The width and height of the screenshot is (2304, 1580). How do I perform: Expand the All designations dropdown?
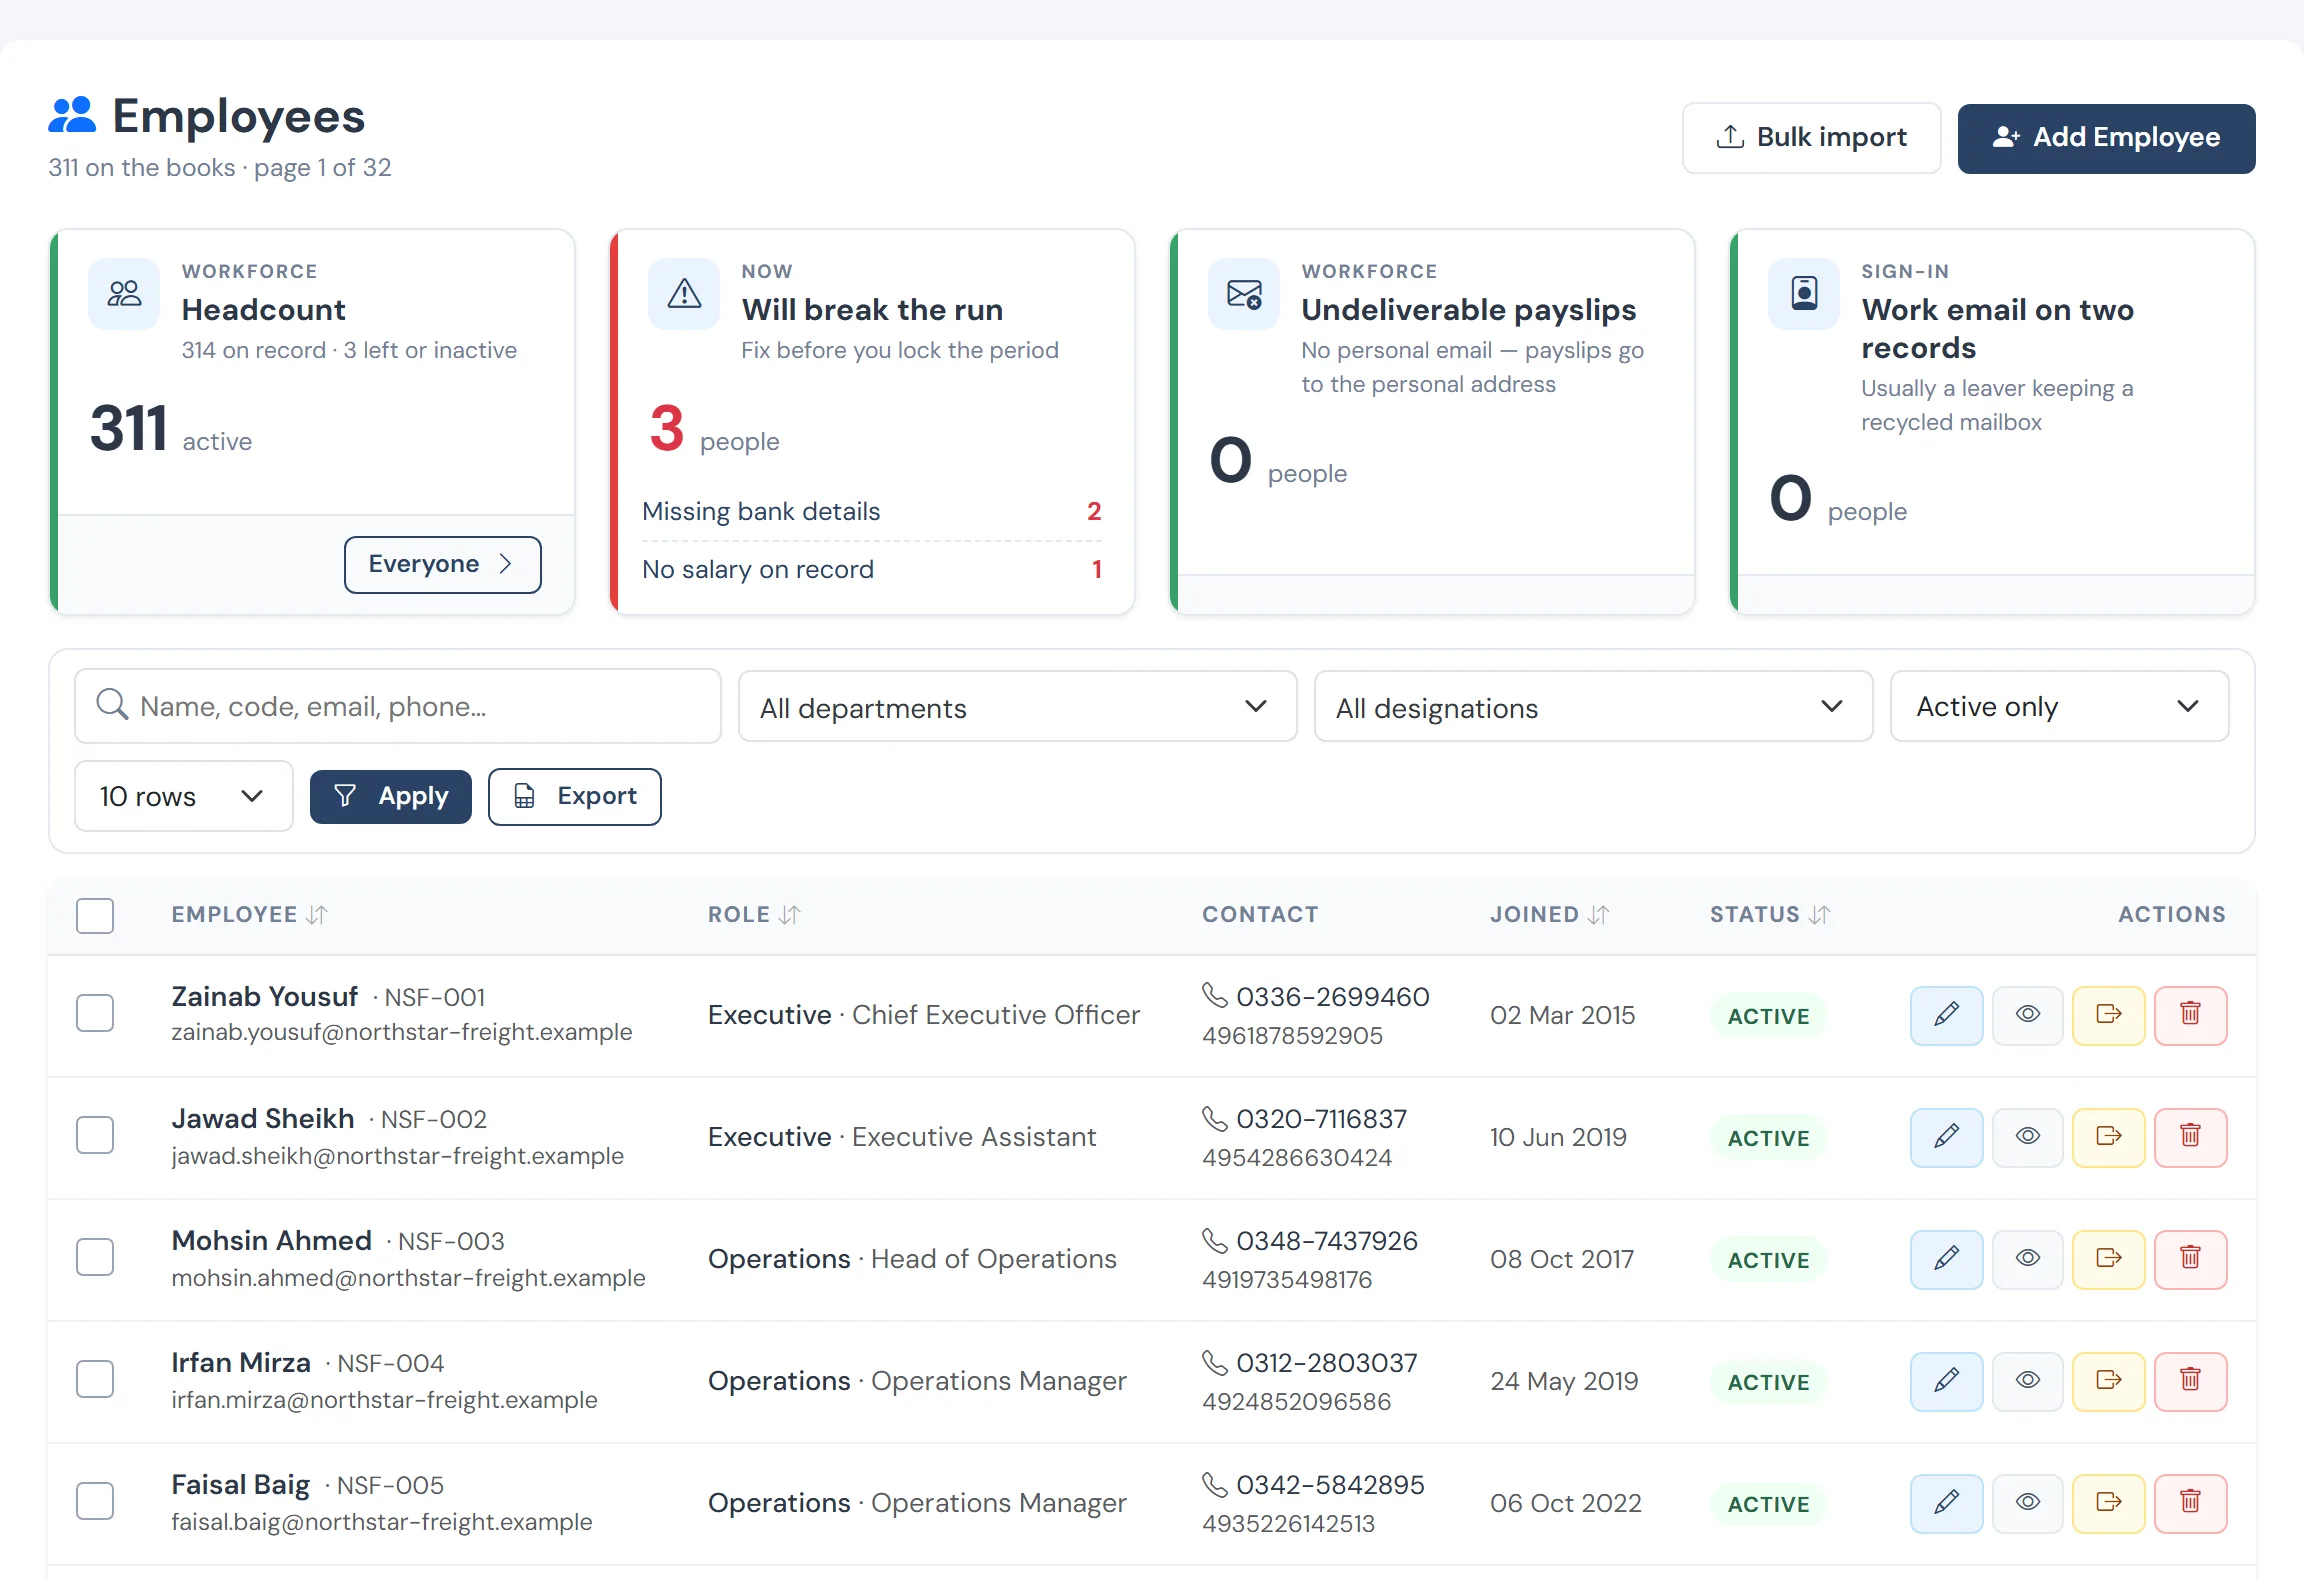[x=1593, y=707]
